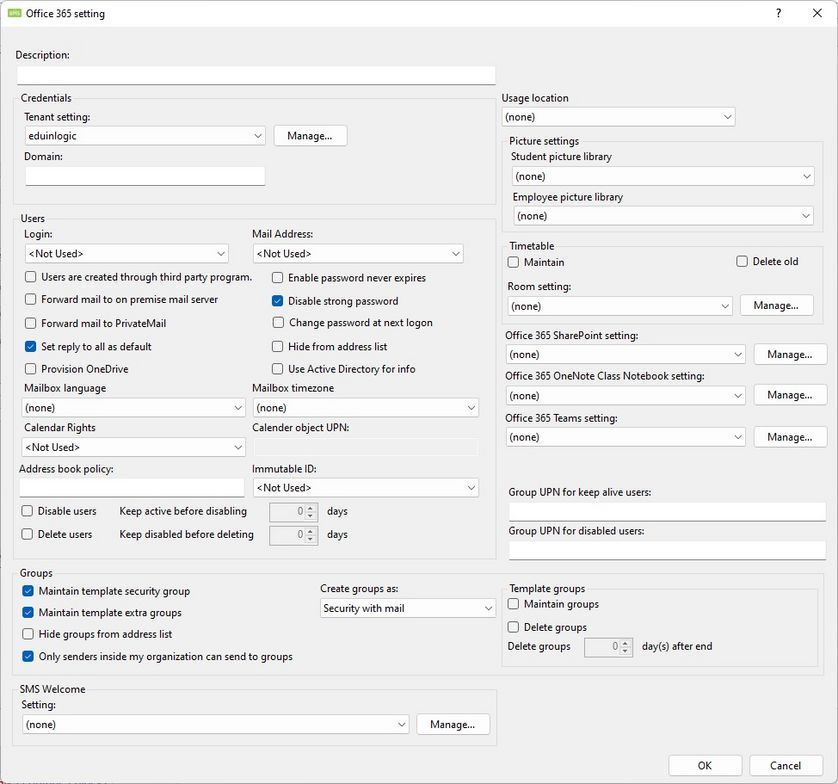The height and width of the screenshot is (784, 838).
Task: Expand the Usage location dropdown
Action: click(x=618, y=117)
